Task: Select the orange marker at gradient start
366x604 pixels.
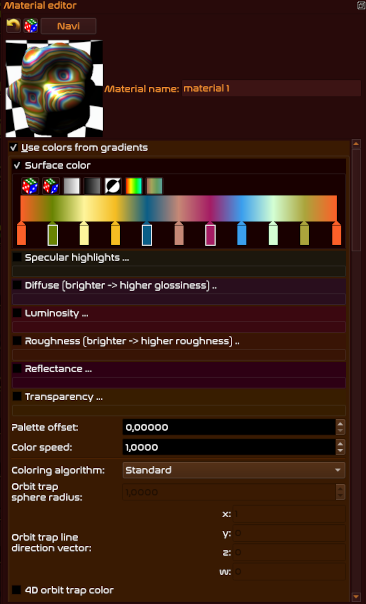Action: pyautogui.click(x=22, y=234)
